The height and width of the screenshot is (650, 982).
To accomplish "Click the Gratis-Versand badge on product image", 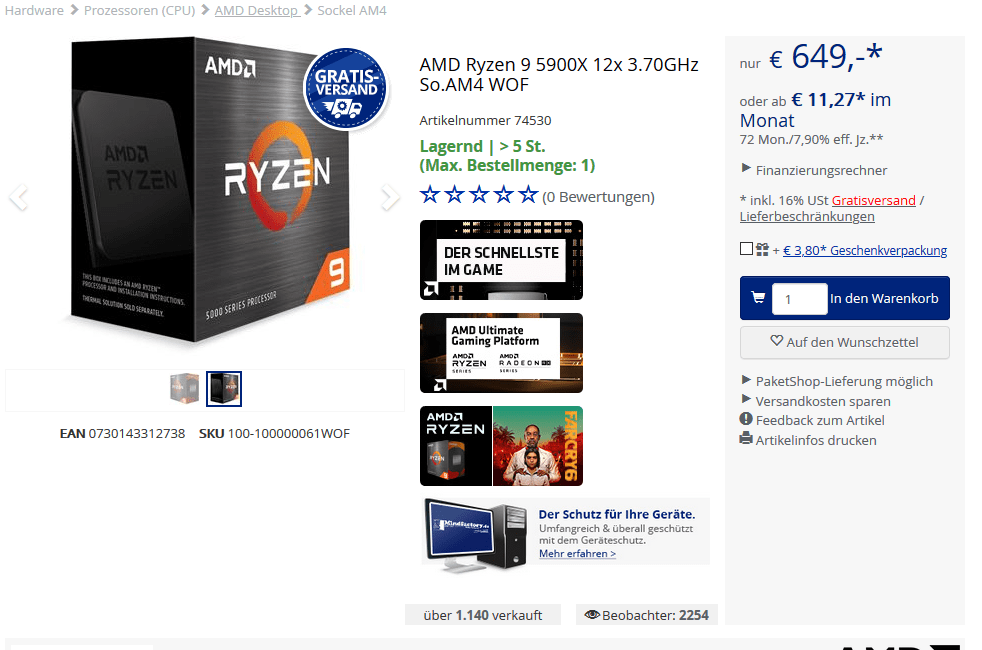I will [346, 89].
